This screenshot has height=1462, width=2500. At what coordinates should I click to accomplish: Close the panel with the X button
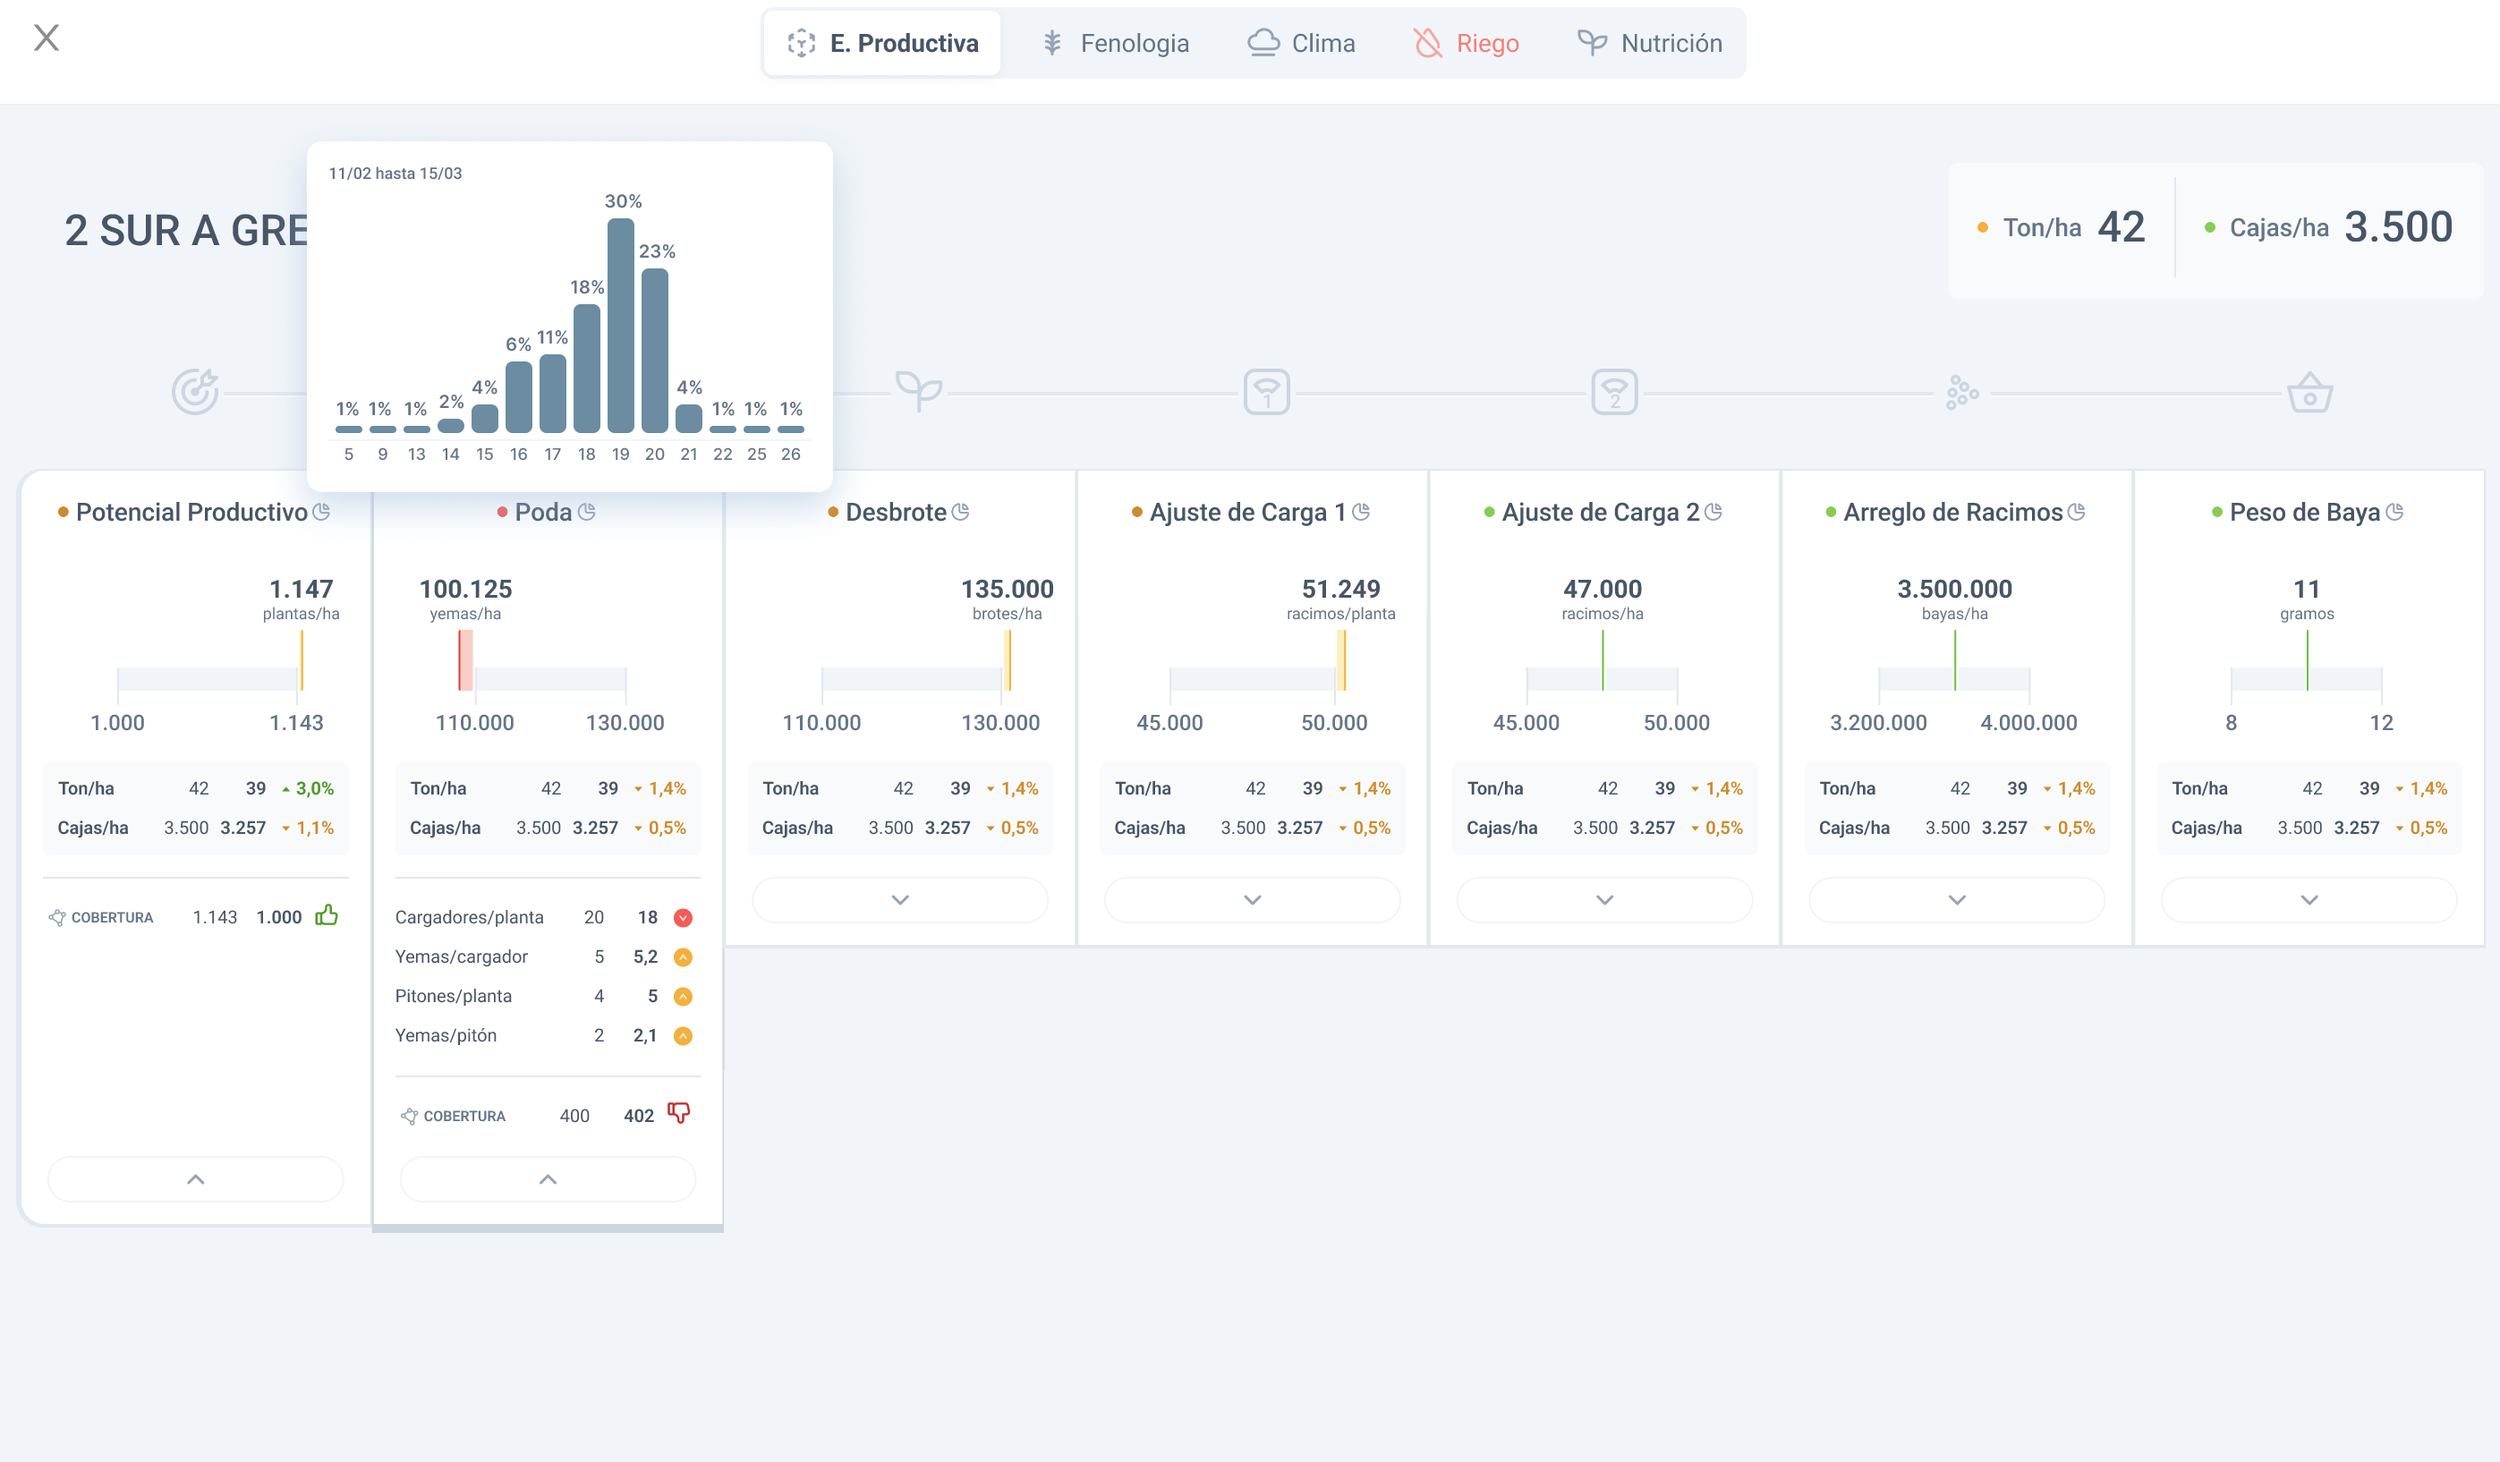[x=46, y=38]
